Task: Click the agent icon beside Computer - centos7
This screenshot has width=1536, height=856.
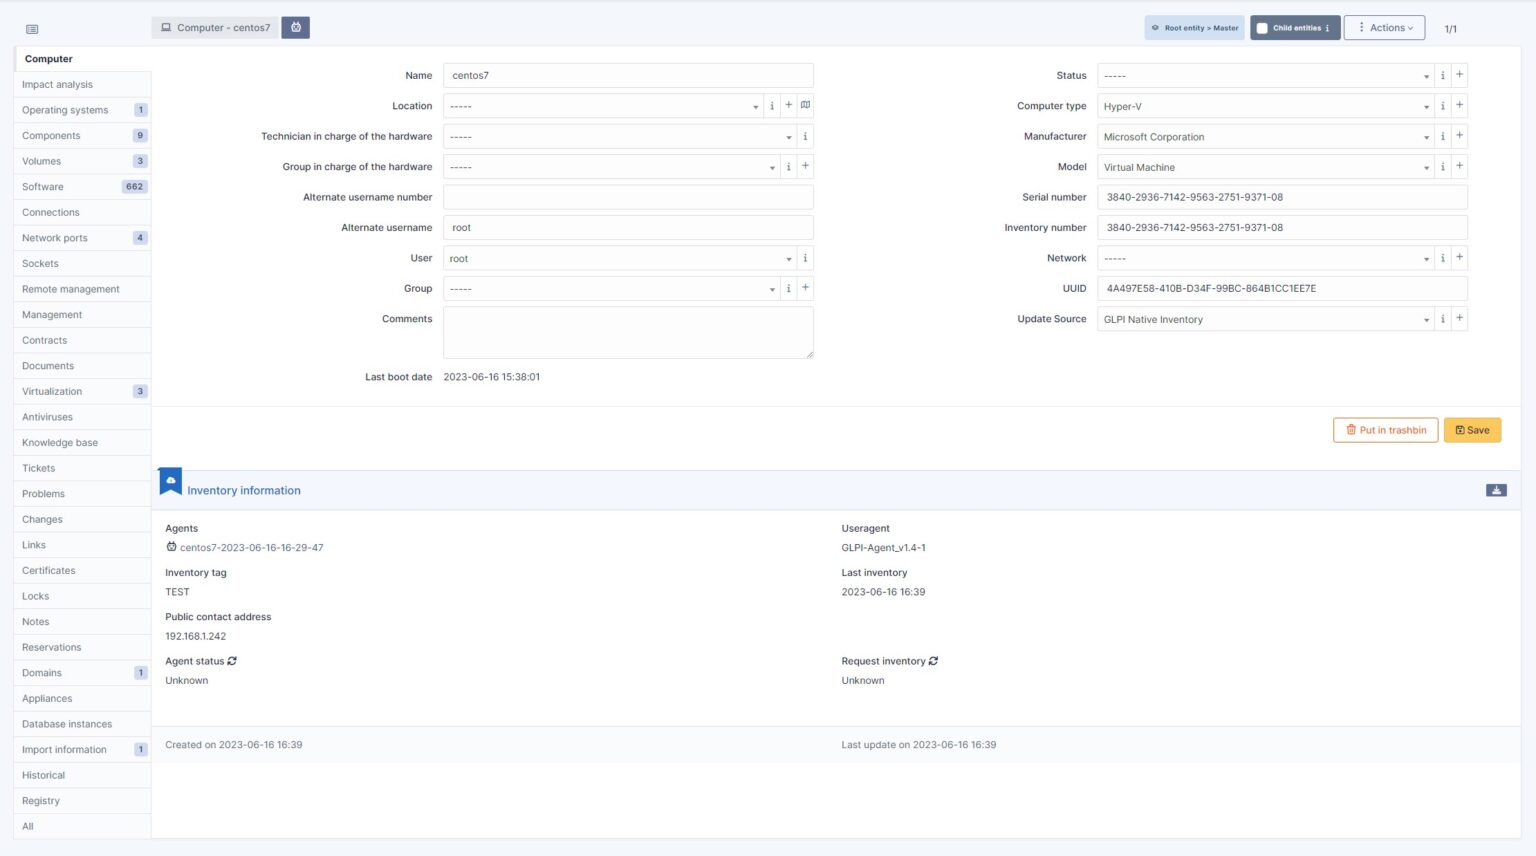Action: tap(295, 27)
